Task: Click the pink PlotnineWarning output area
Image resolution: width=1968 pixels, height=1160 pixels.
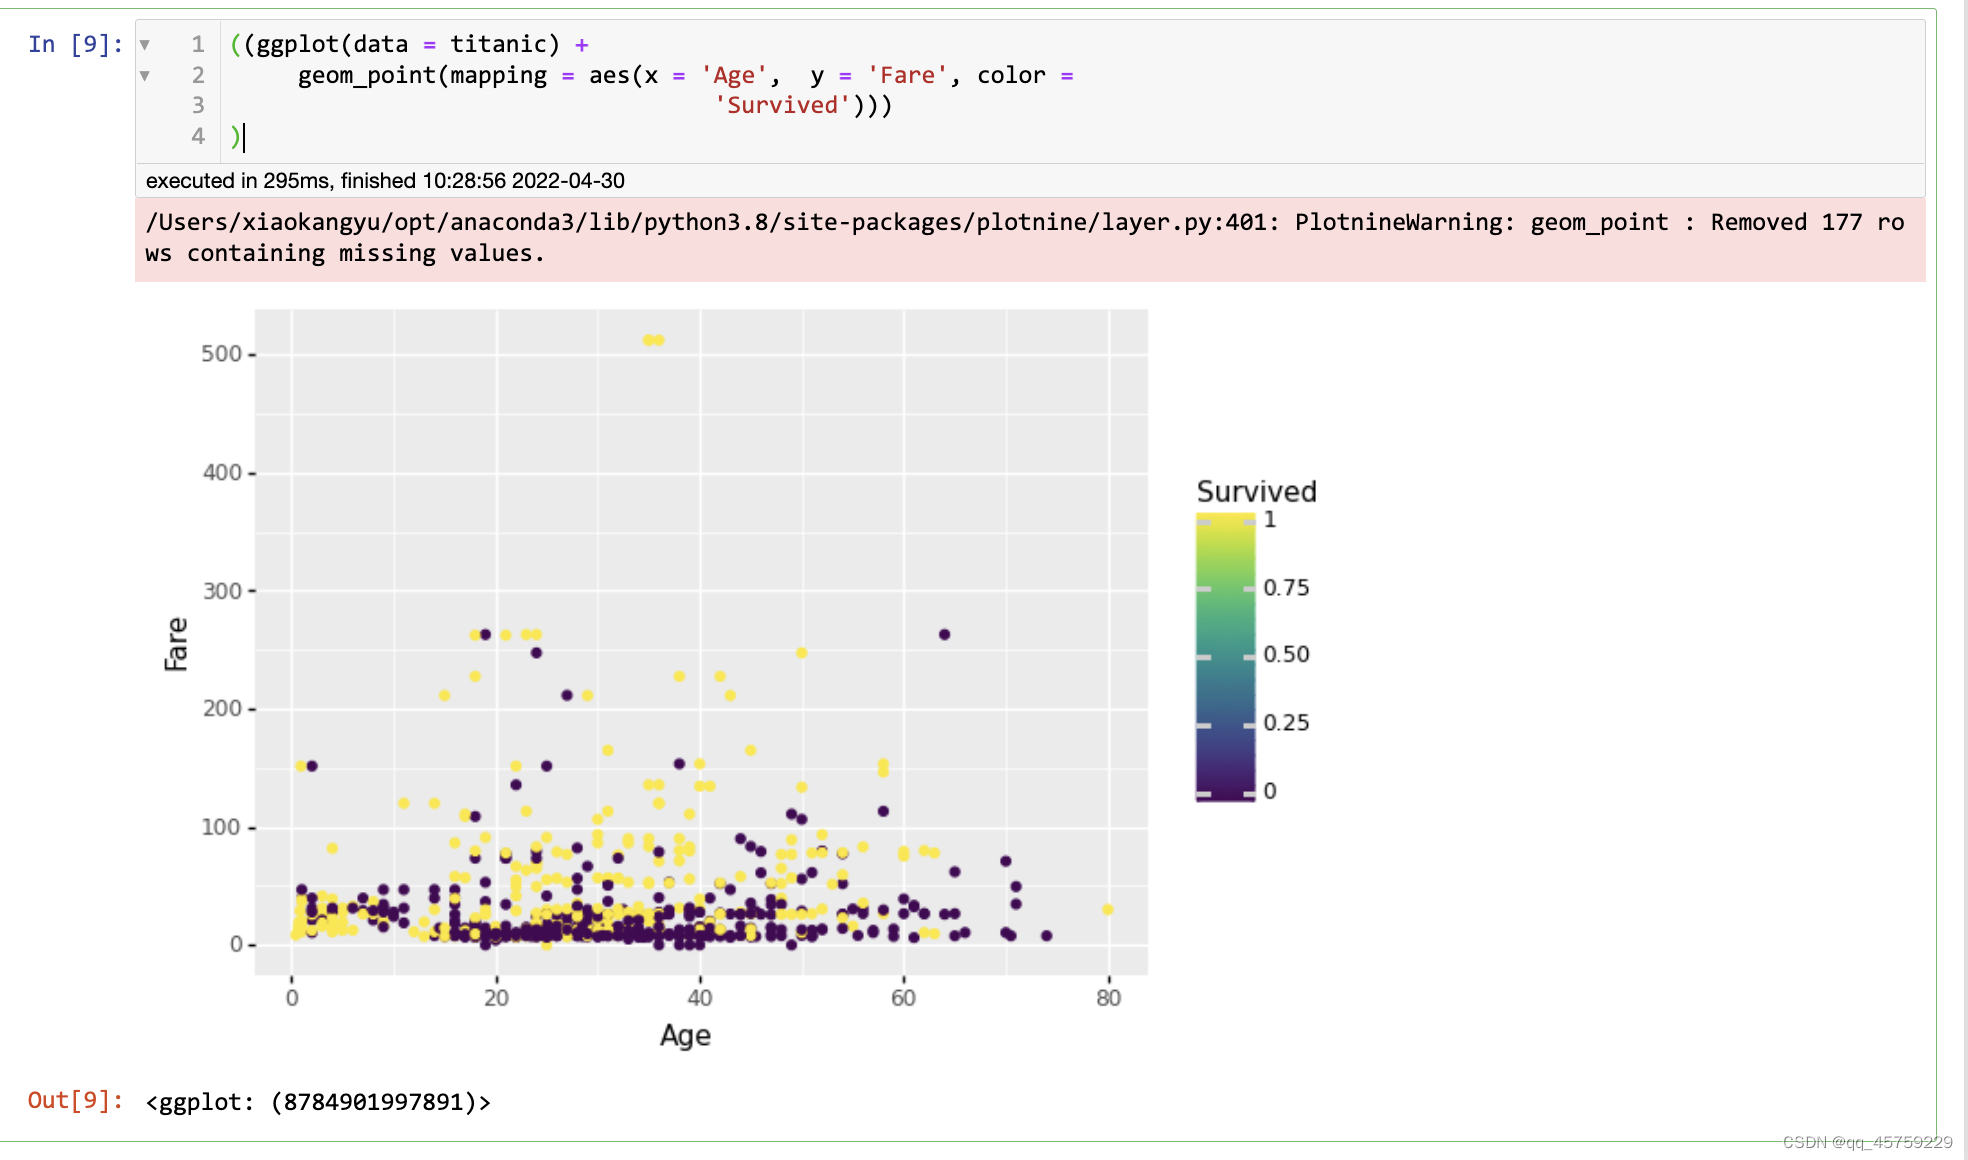Action: 1030,239
